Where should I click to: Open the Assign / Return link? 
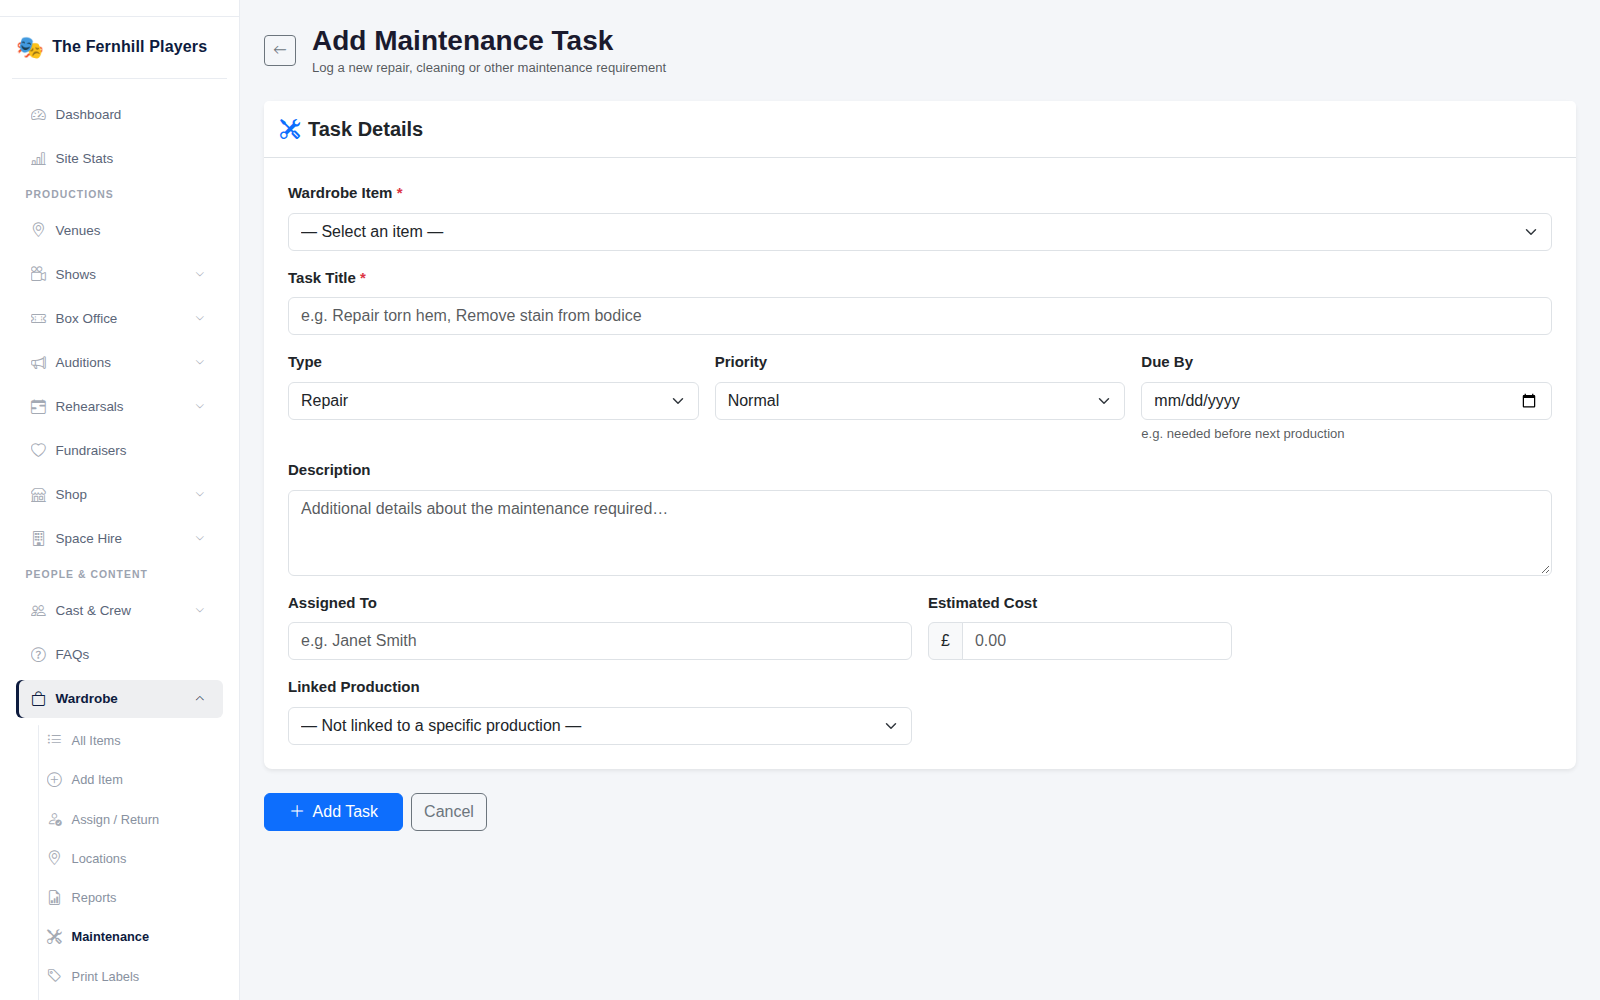(115, 819)
